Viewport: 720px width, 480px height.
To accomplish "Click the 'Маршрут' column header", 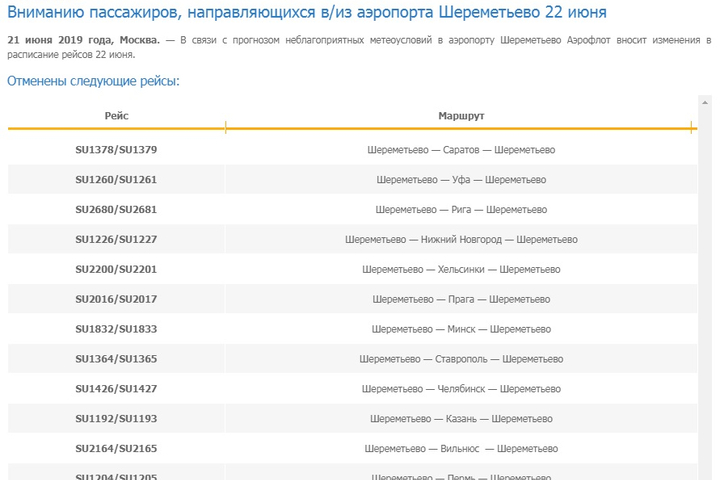I will point(461,116).
